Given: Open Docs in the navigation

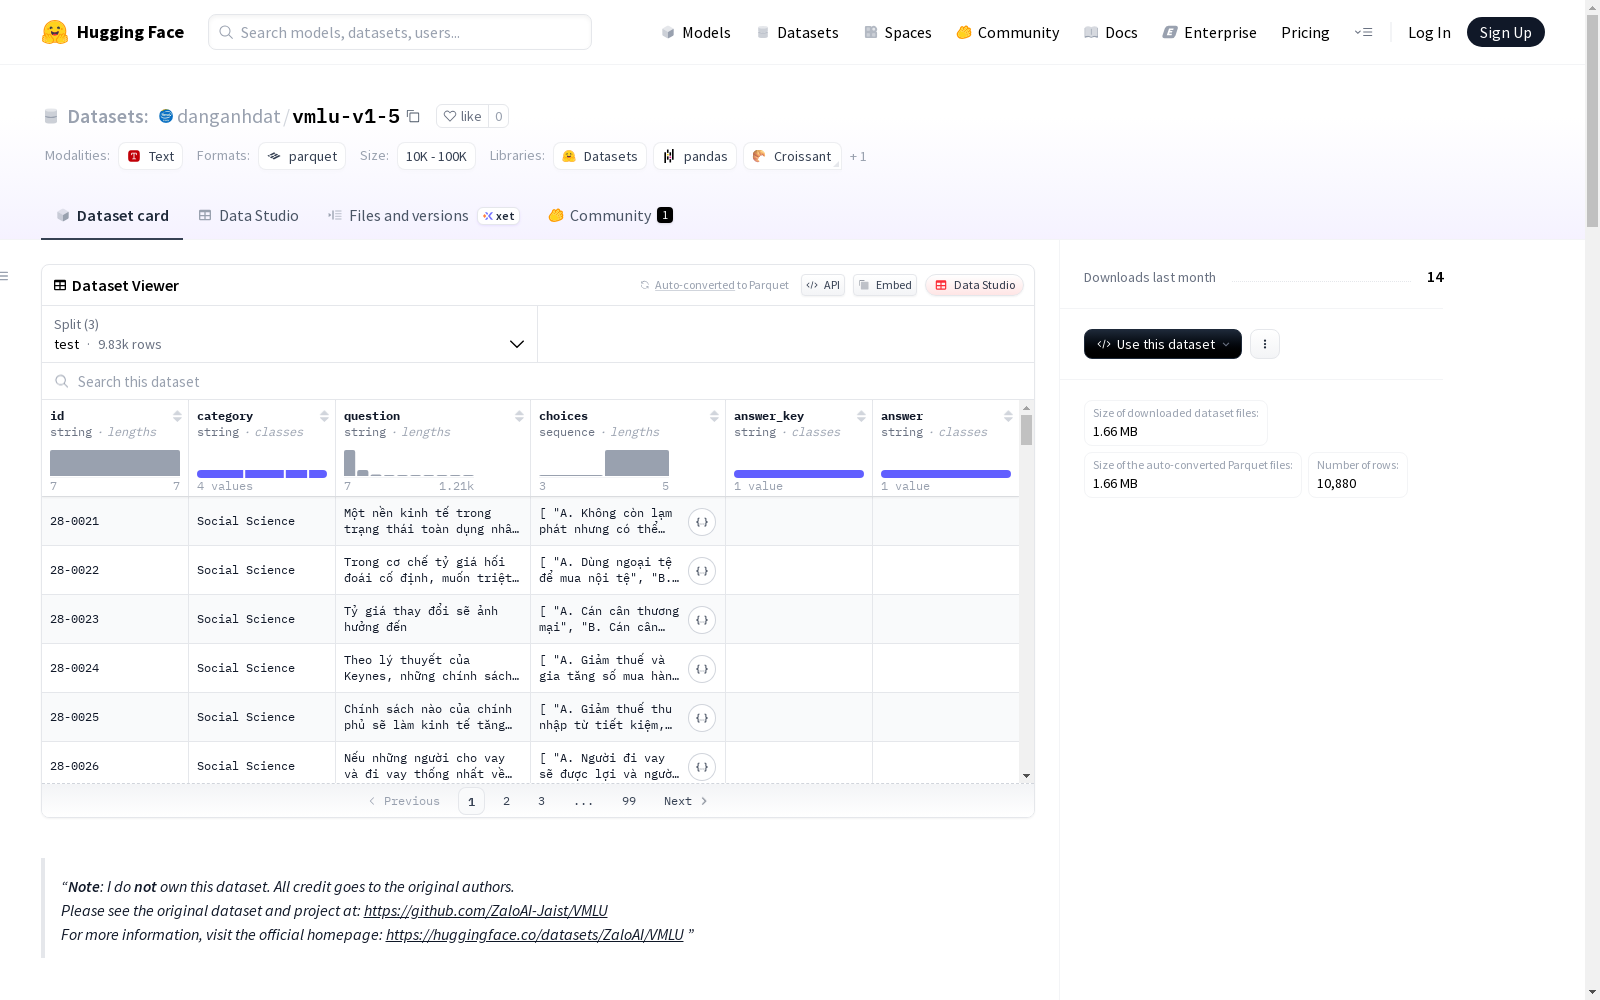Looking at the screenshot, I should pyautogui.click(x=1110, y=32).
